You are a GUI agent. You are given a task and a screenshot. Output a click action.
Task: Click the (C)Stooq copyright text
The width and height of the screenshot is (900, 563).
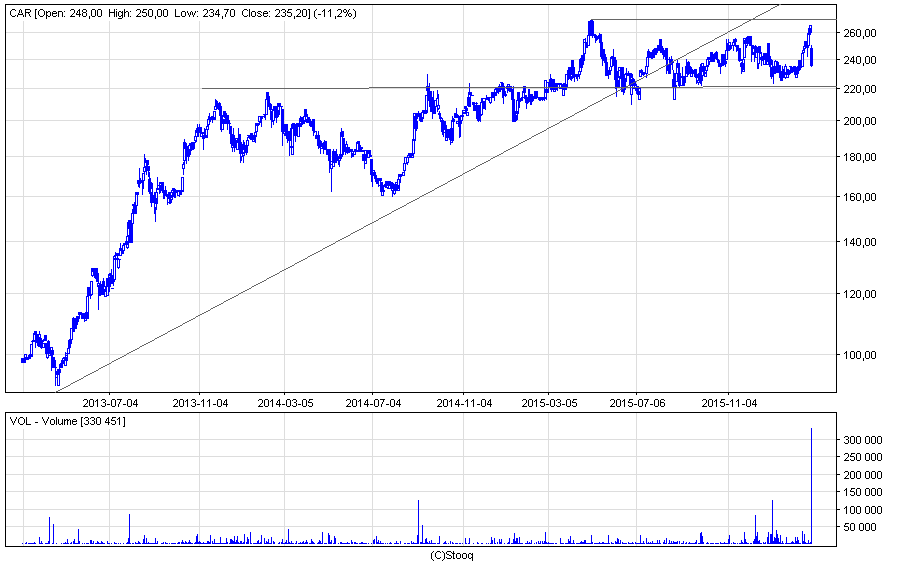[x=452, y=555]
